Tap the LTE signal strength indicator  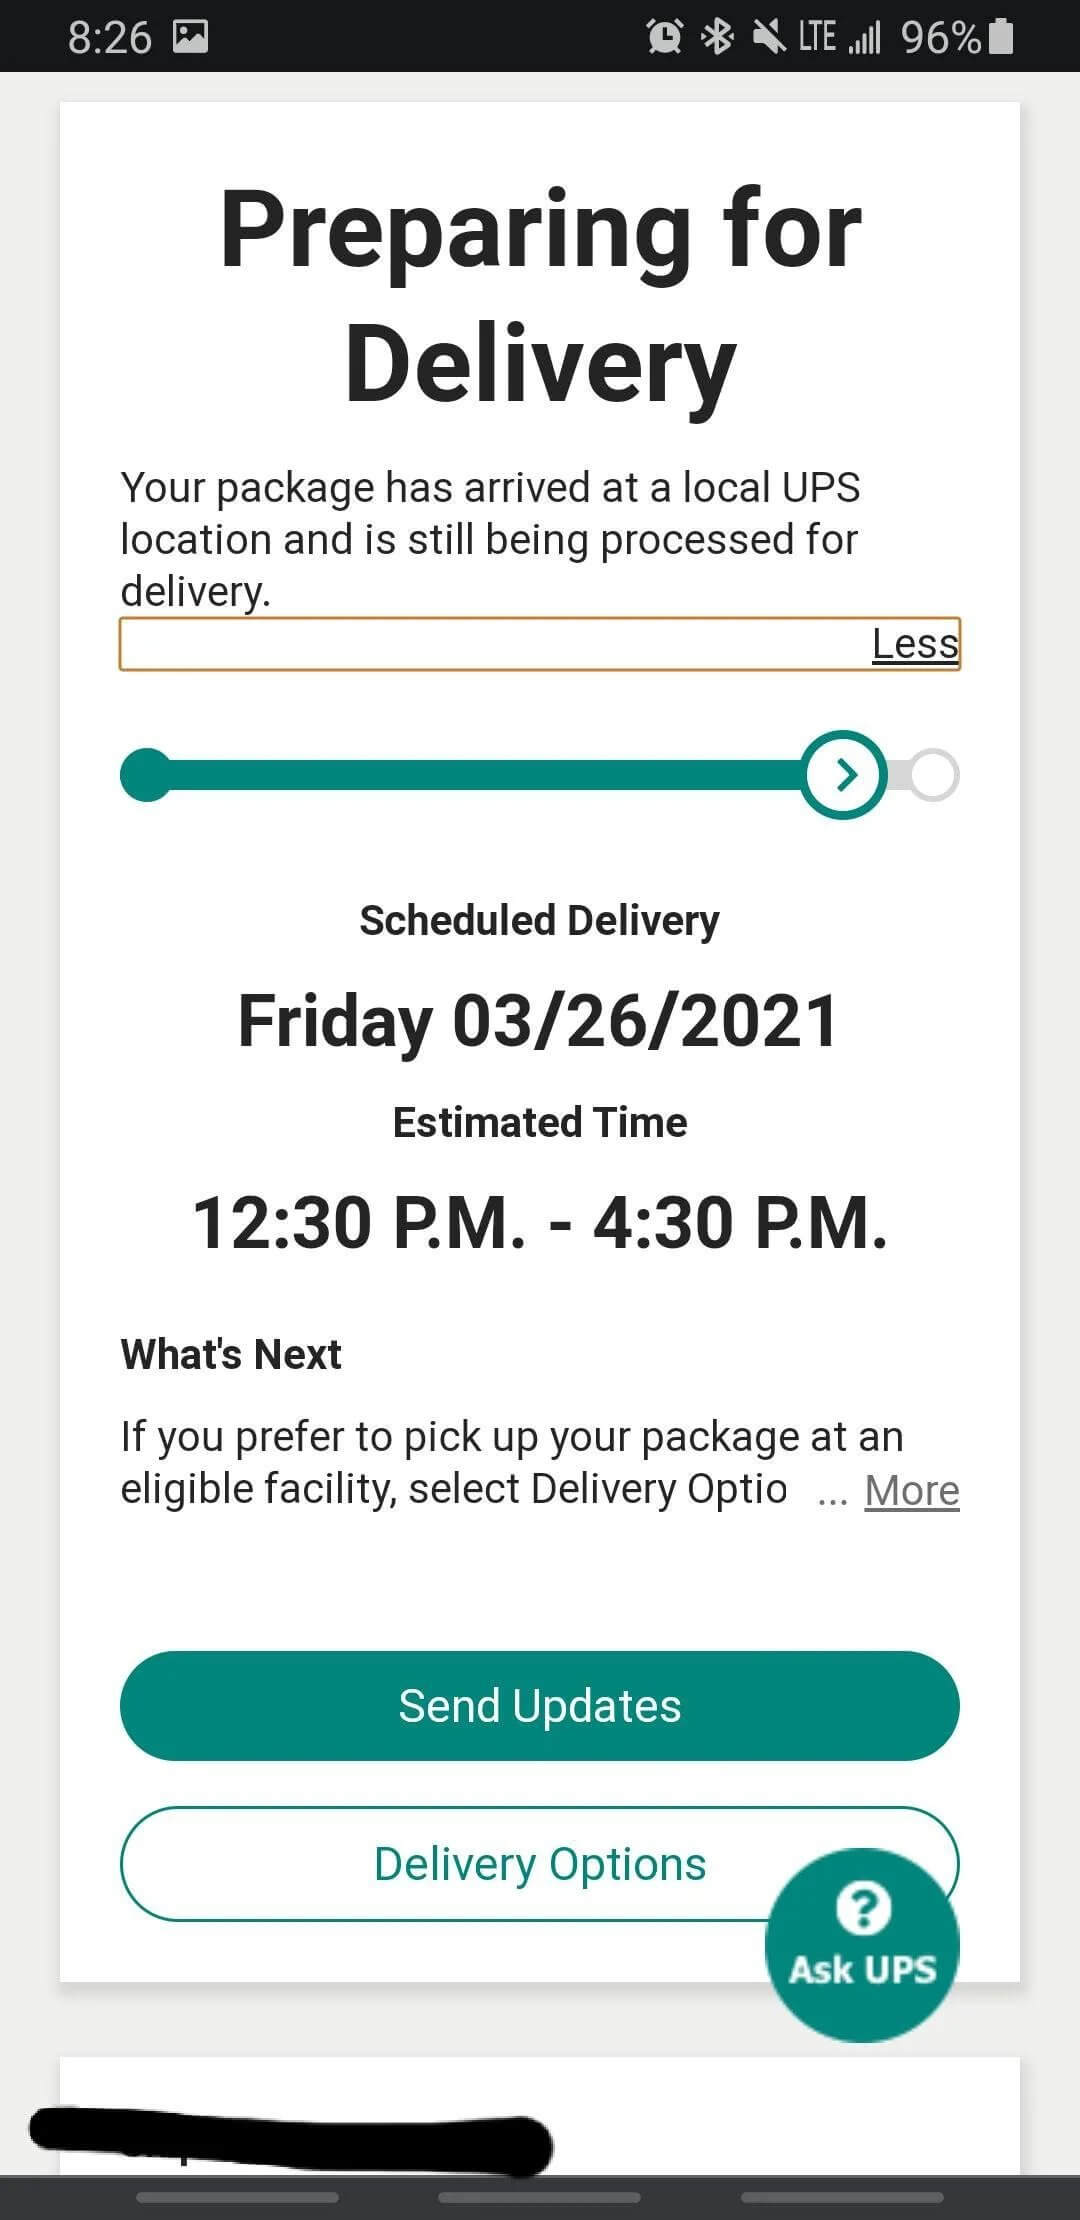coord(840,37)
